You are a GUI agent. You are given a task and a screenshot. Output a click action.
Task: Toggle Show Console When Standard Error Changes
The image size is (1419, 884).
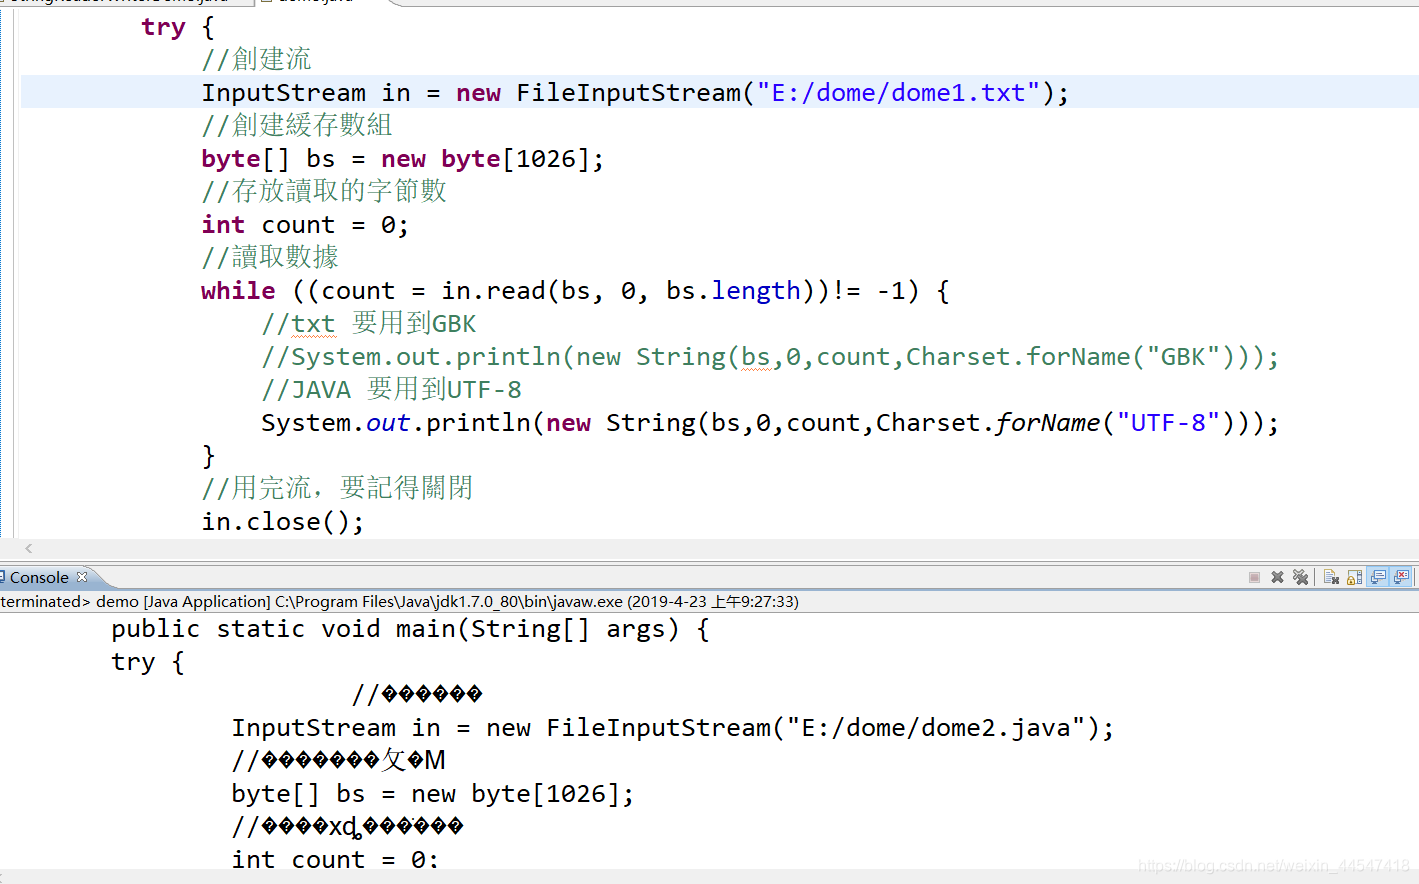tap(1401, 577)
